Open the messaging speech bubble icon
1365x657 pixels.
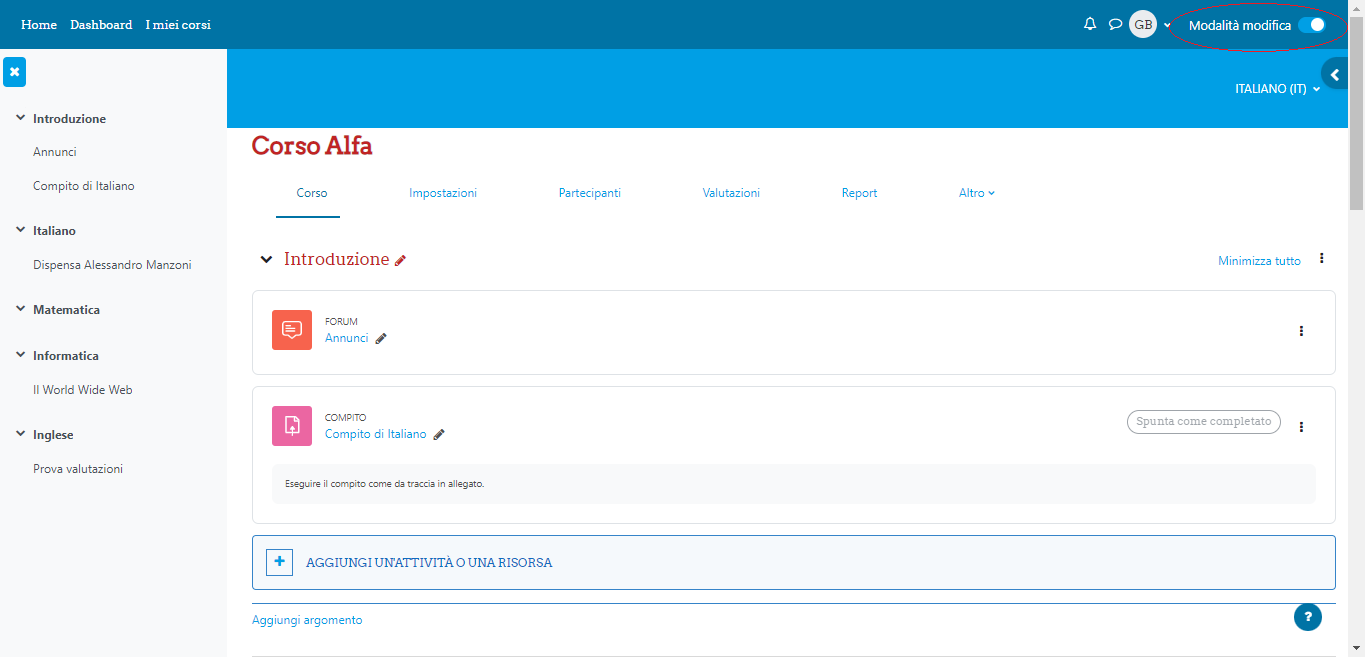1115,24
